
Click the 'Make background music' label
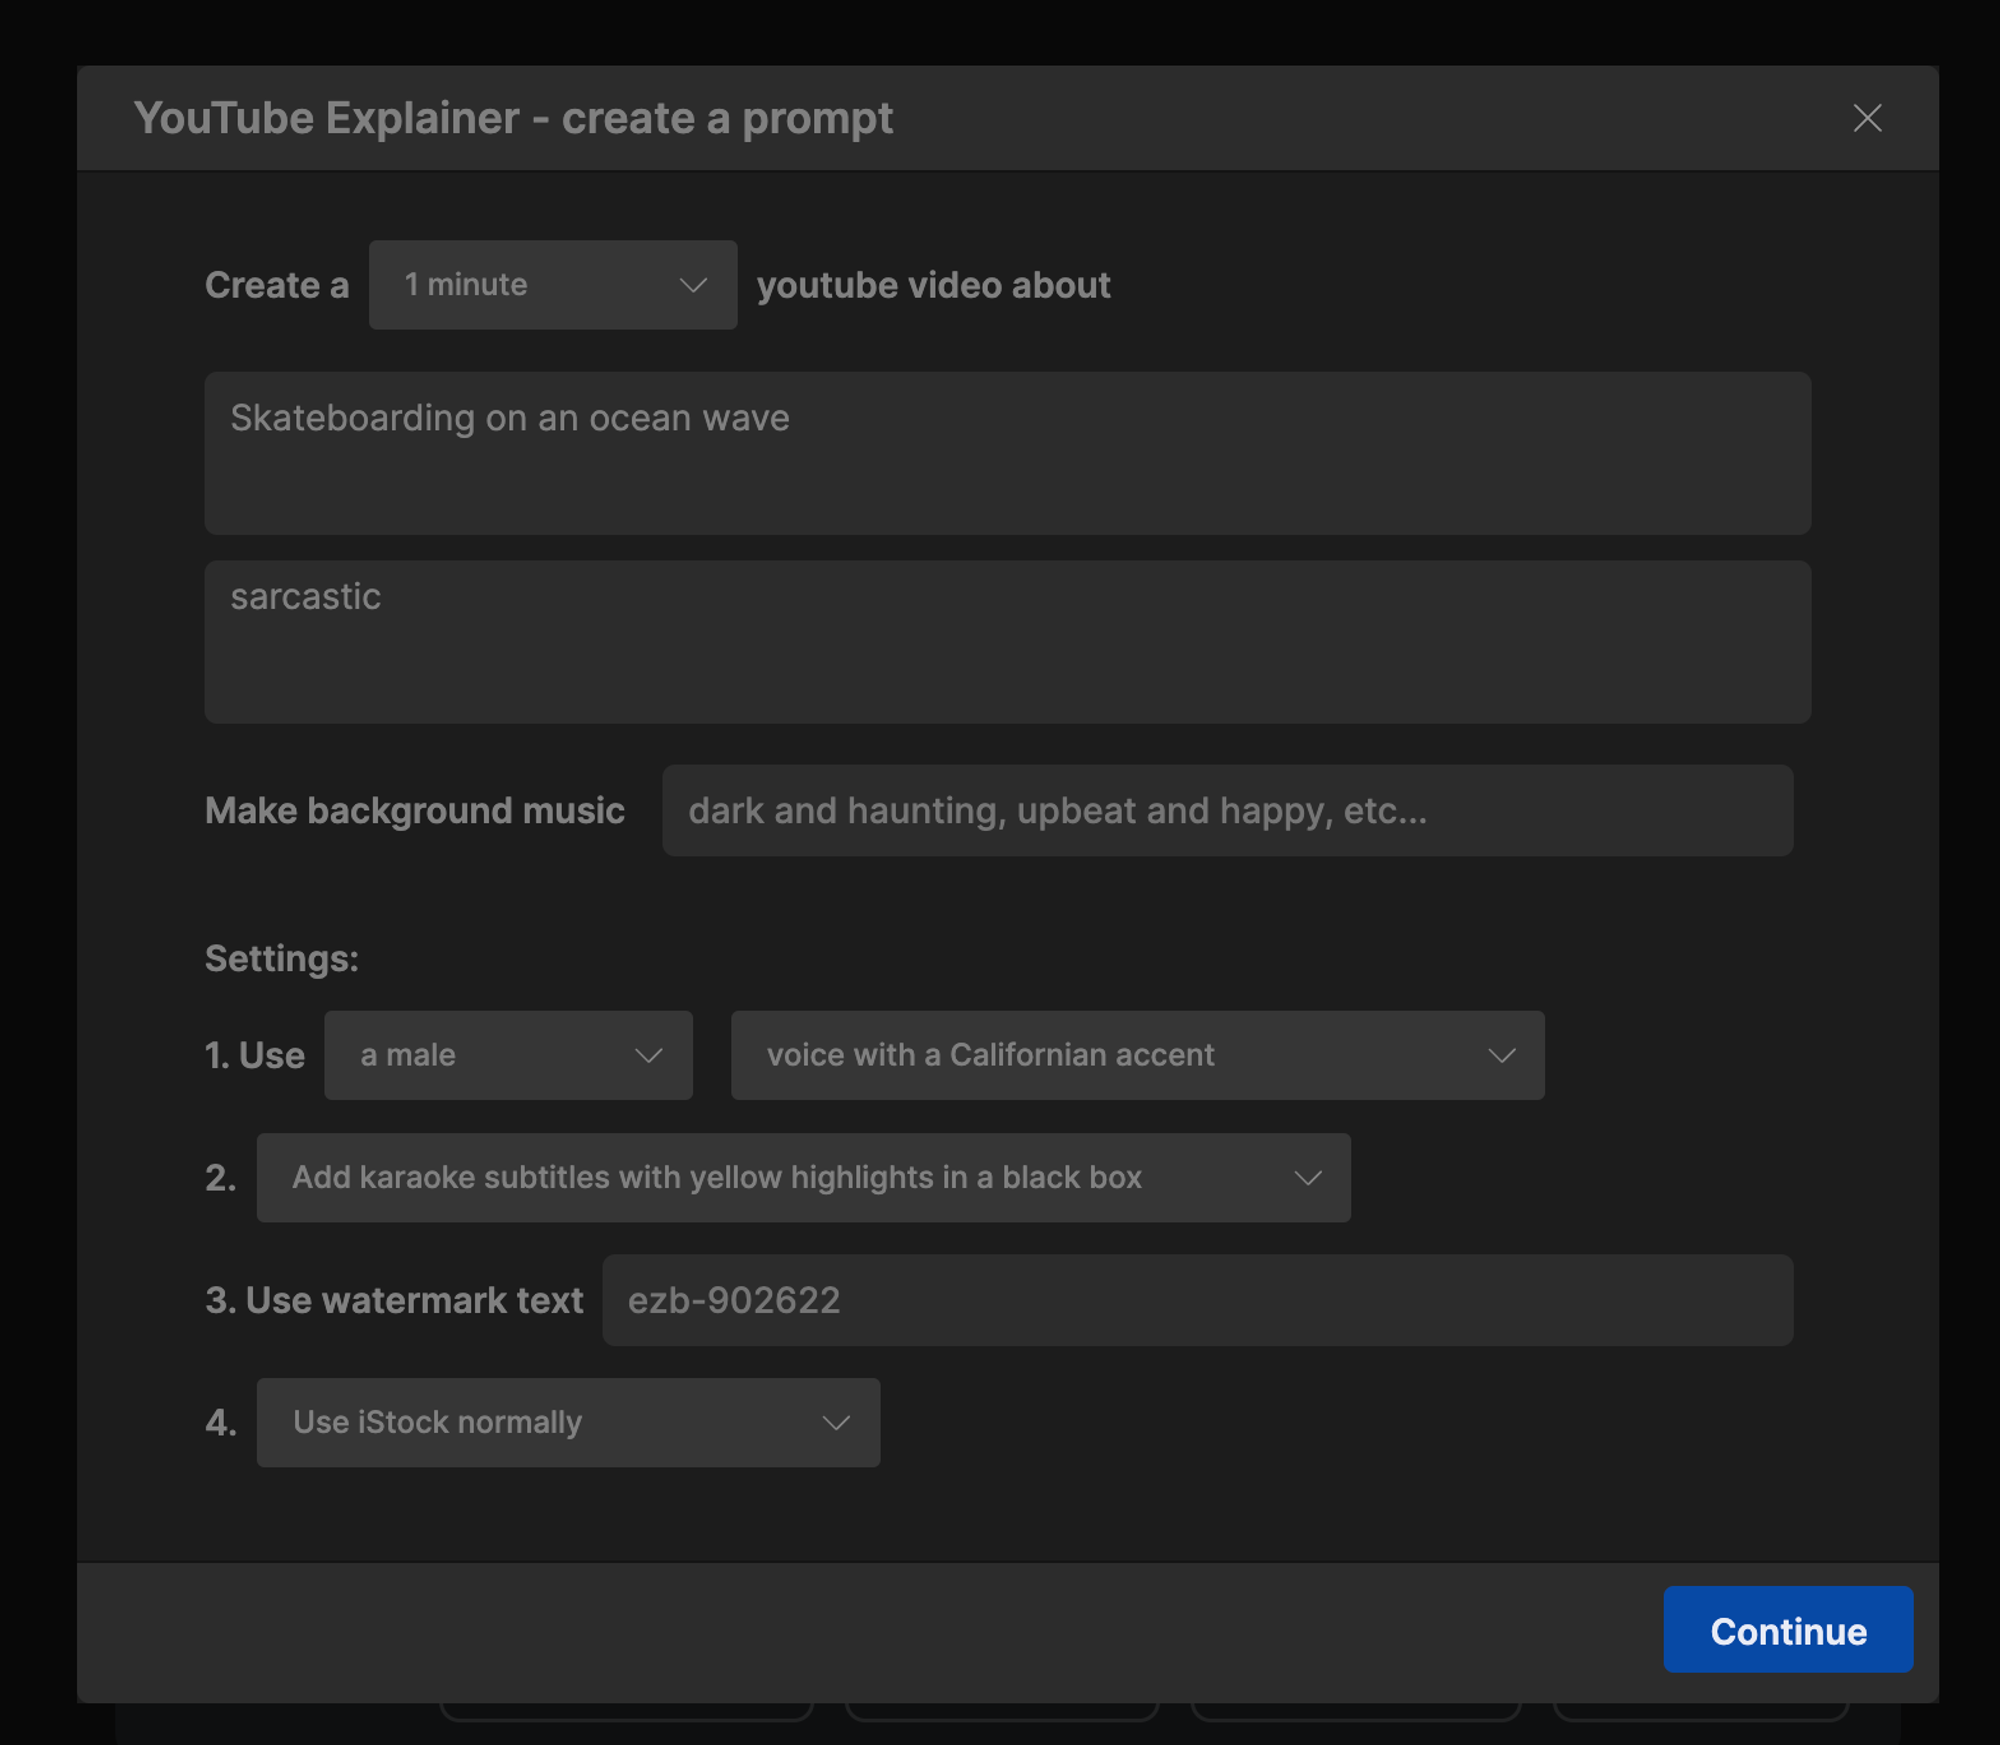pyautogui.click(x=414, y=810)
